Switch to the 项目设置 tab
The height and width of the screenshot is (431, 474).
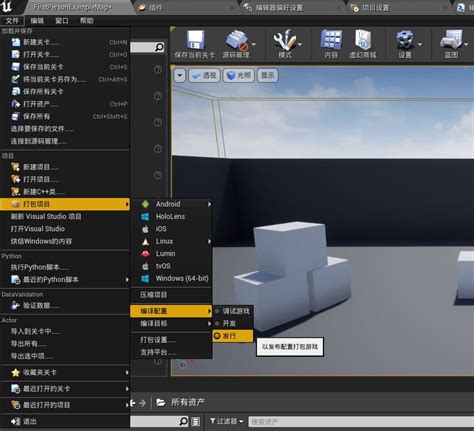click(x=375, y=8)
